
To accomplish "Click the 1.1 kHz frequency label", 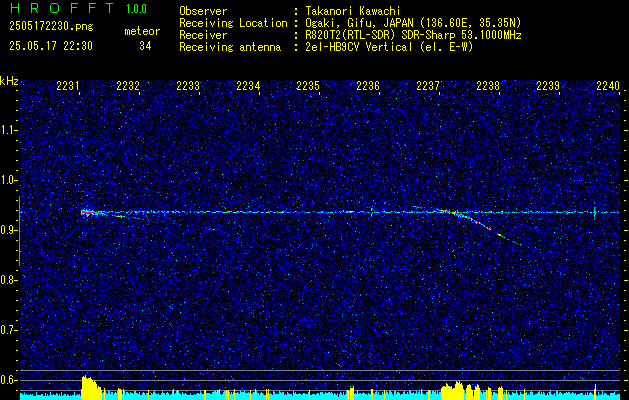I will tap(8, 130).
